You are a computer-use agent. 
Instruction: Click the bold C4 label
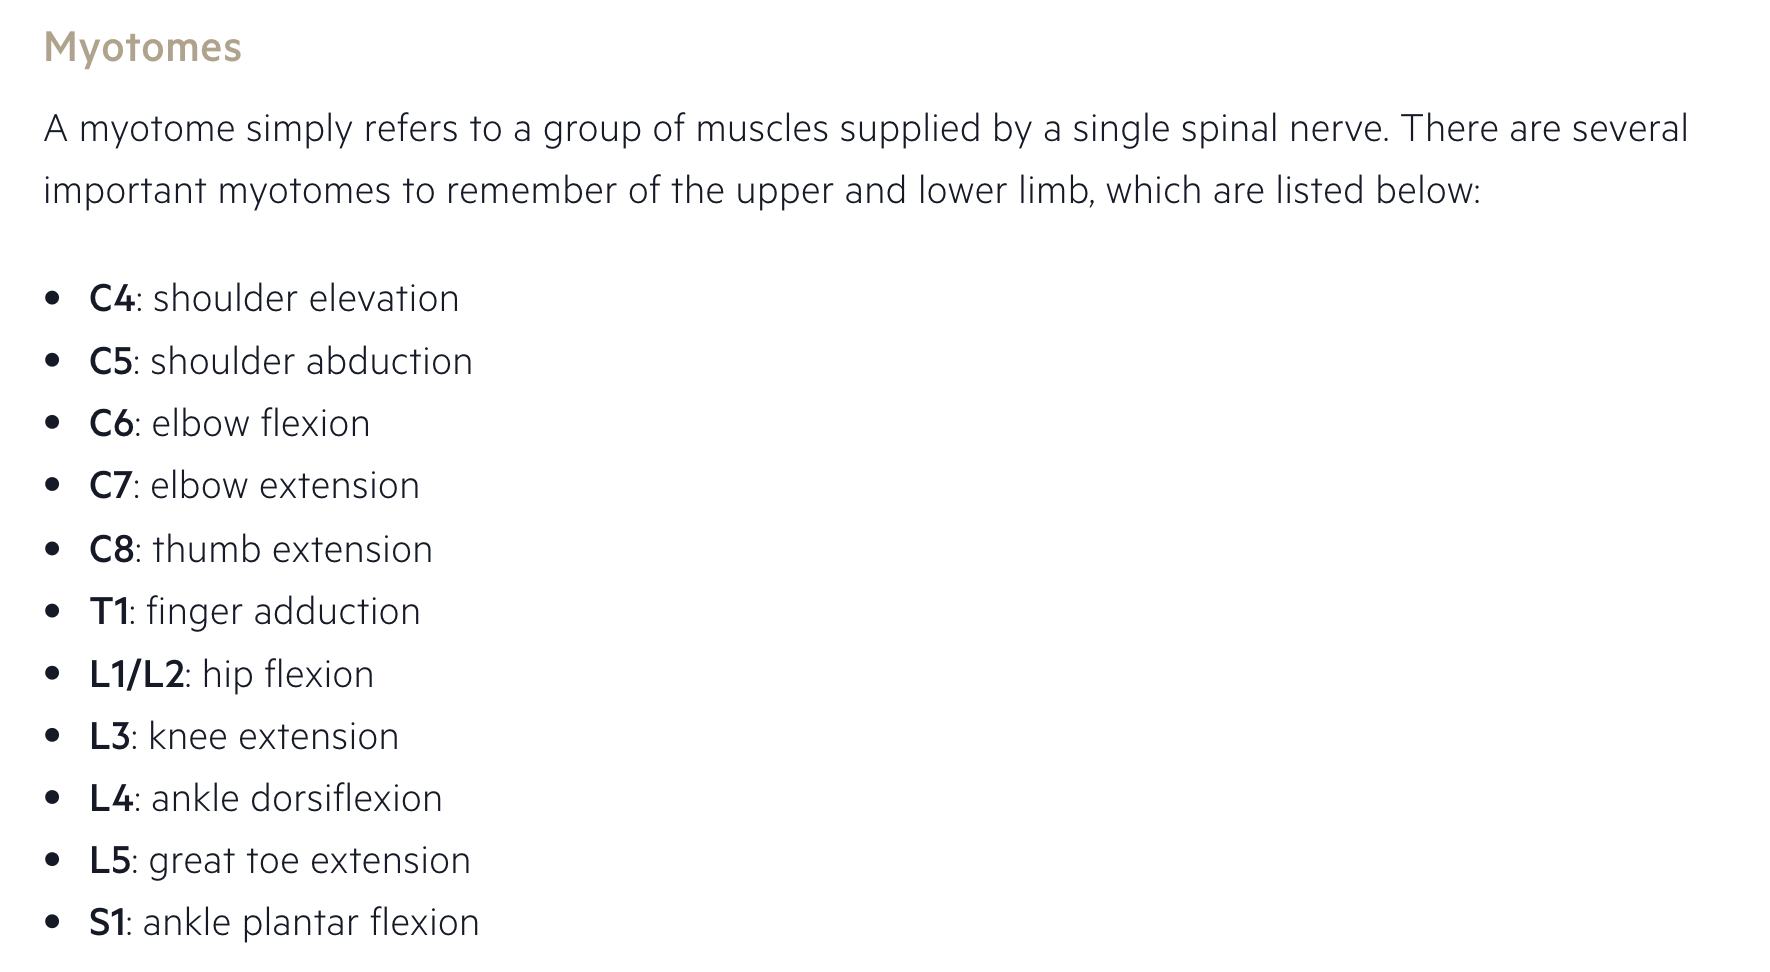pos(111,299)
